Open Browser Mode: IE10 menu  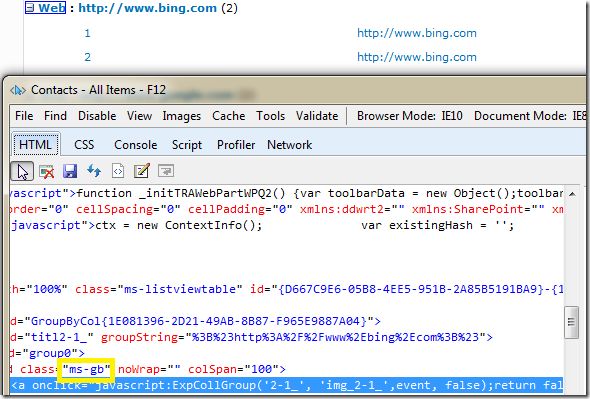click(410, 116)
